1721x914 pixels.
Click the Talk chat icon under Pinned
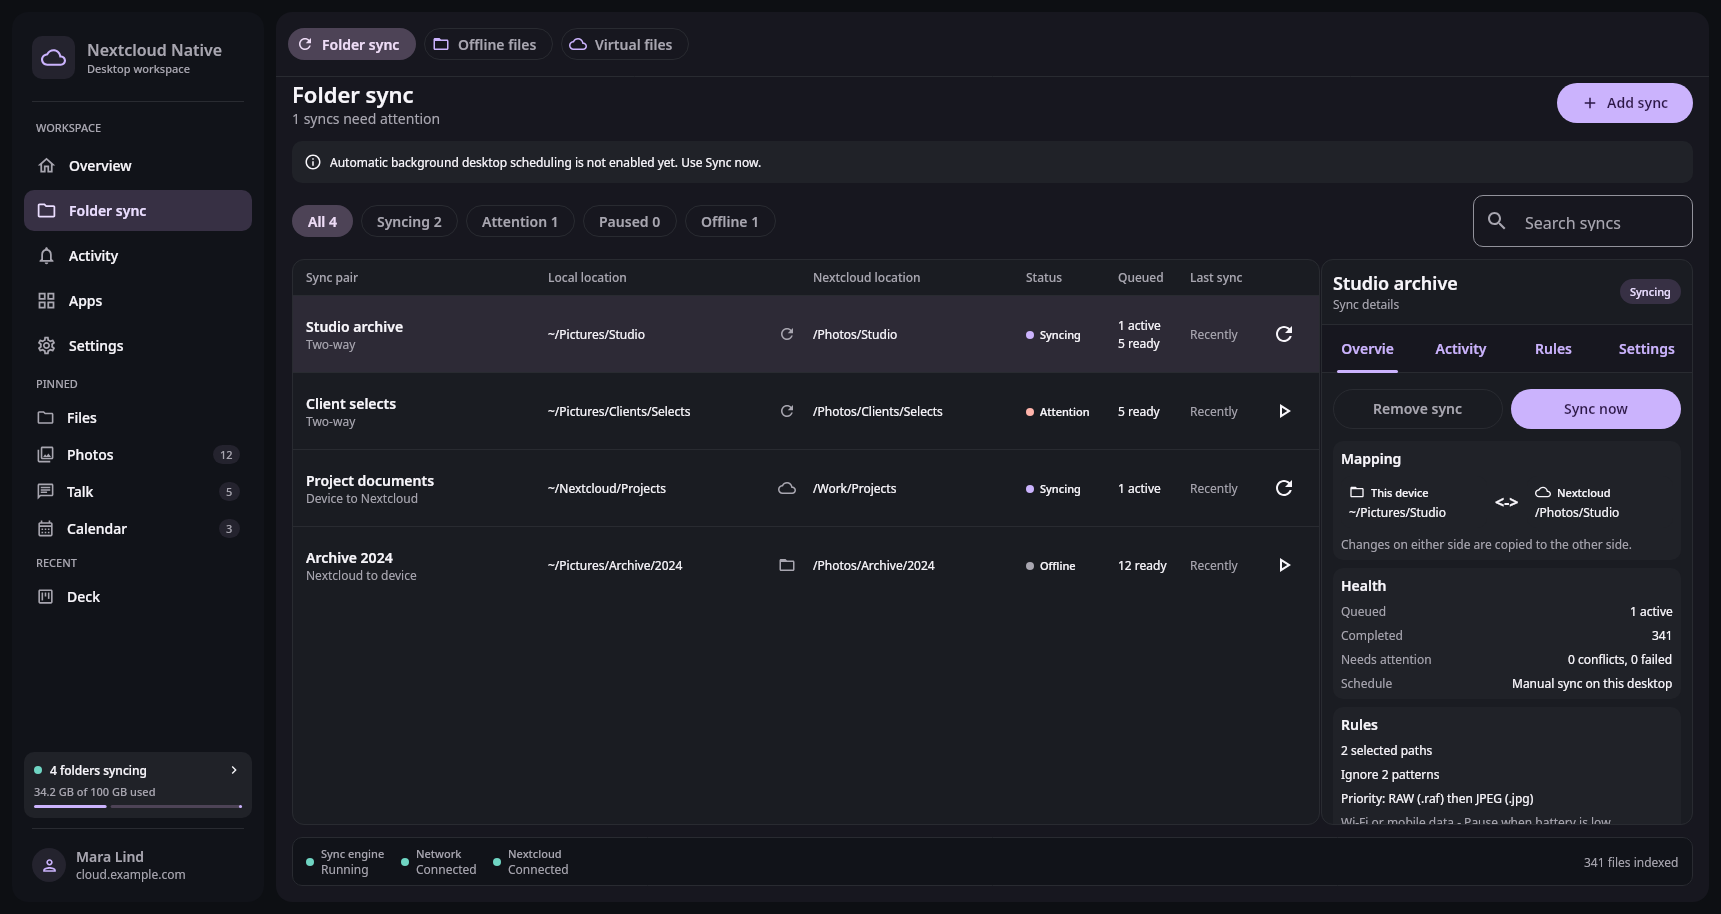(x=45, y=492)
